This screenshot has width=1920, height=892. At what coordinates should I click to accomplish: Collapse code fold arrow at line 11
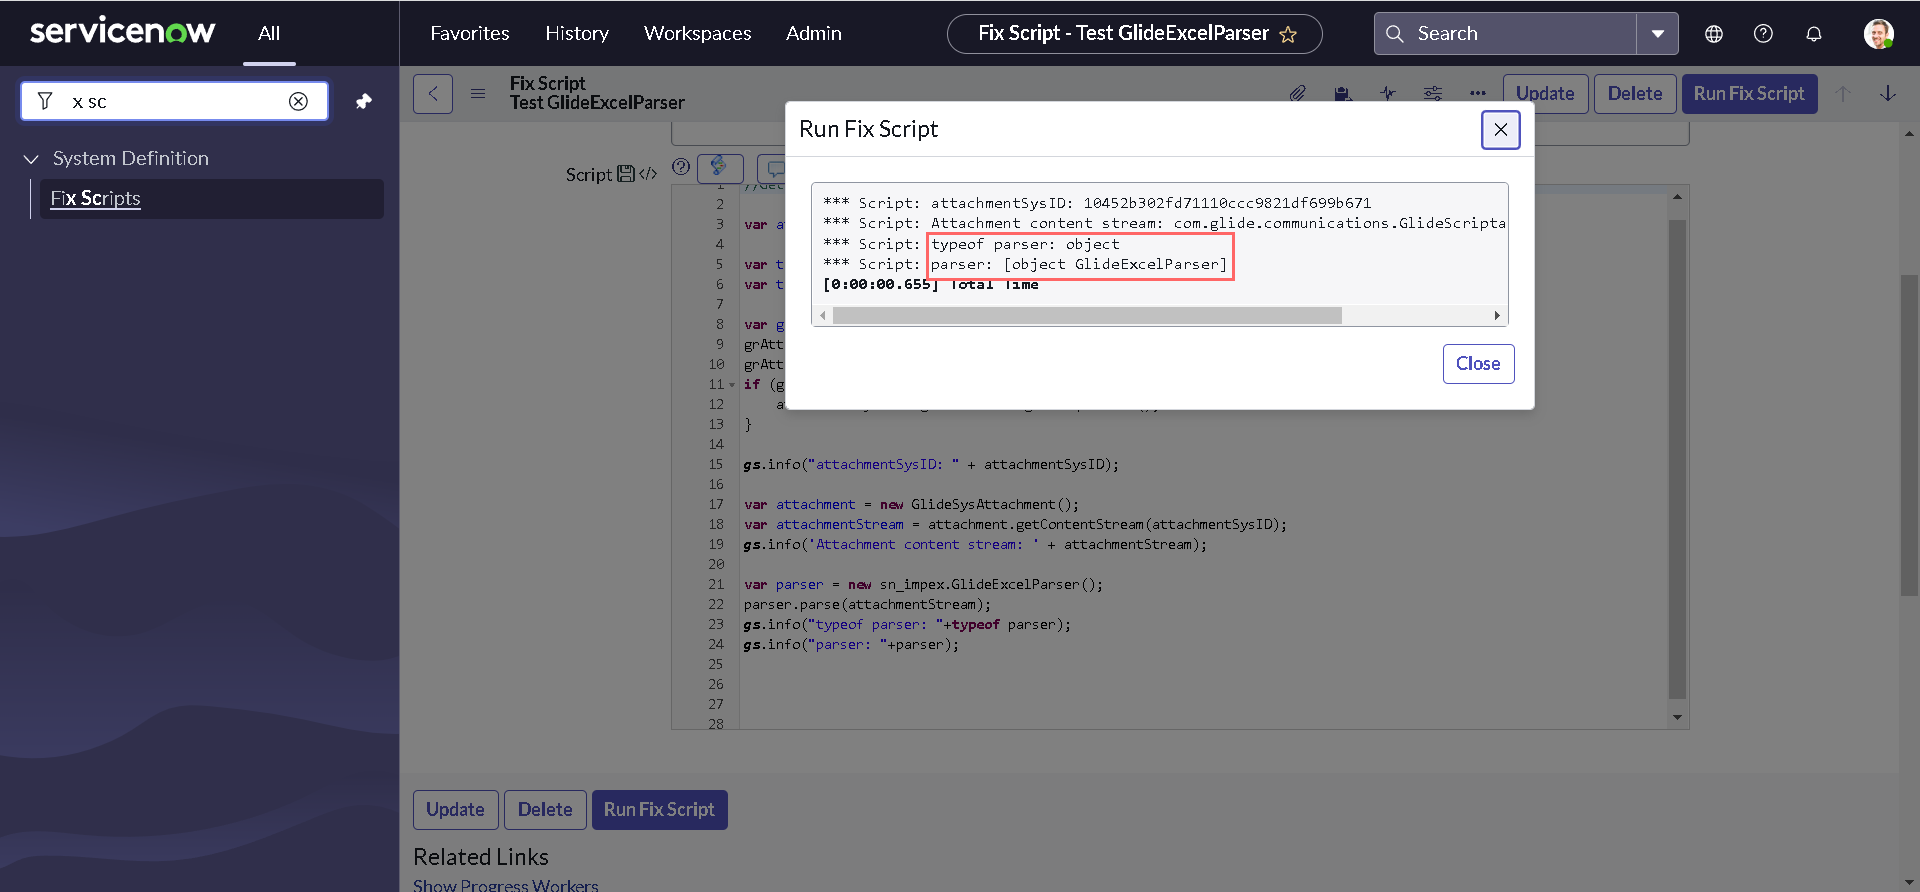[732, 385]
